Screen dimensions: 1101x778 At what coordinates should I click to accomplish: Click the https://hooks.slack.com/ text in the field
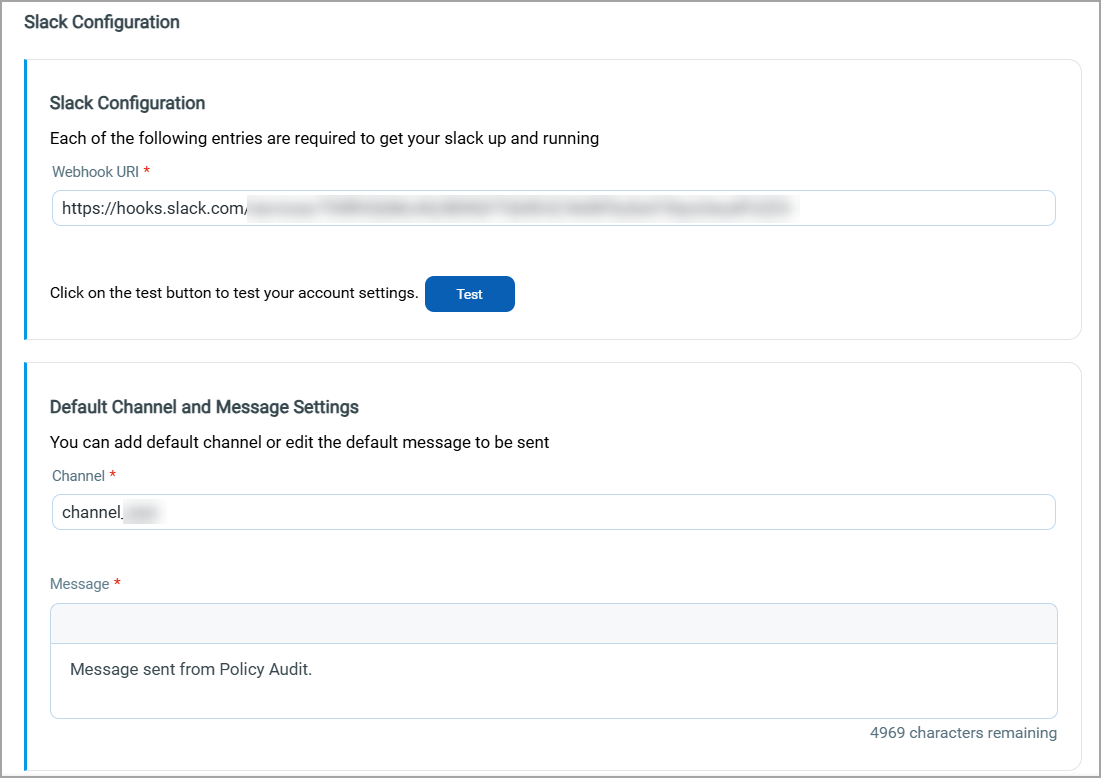pos(154,208)
